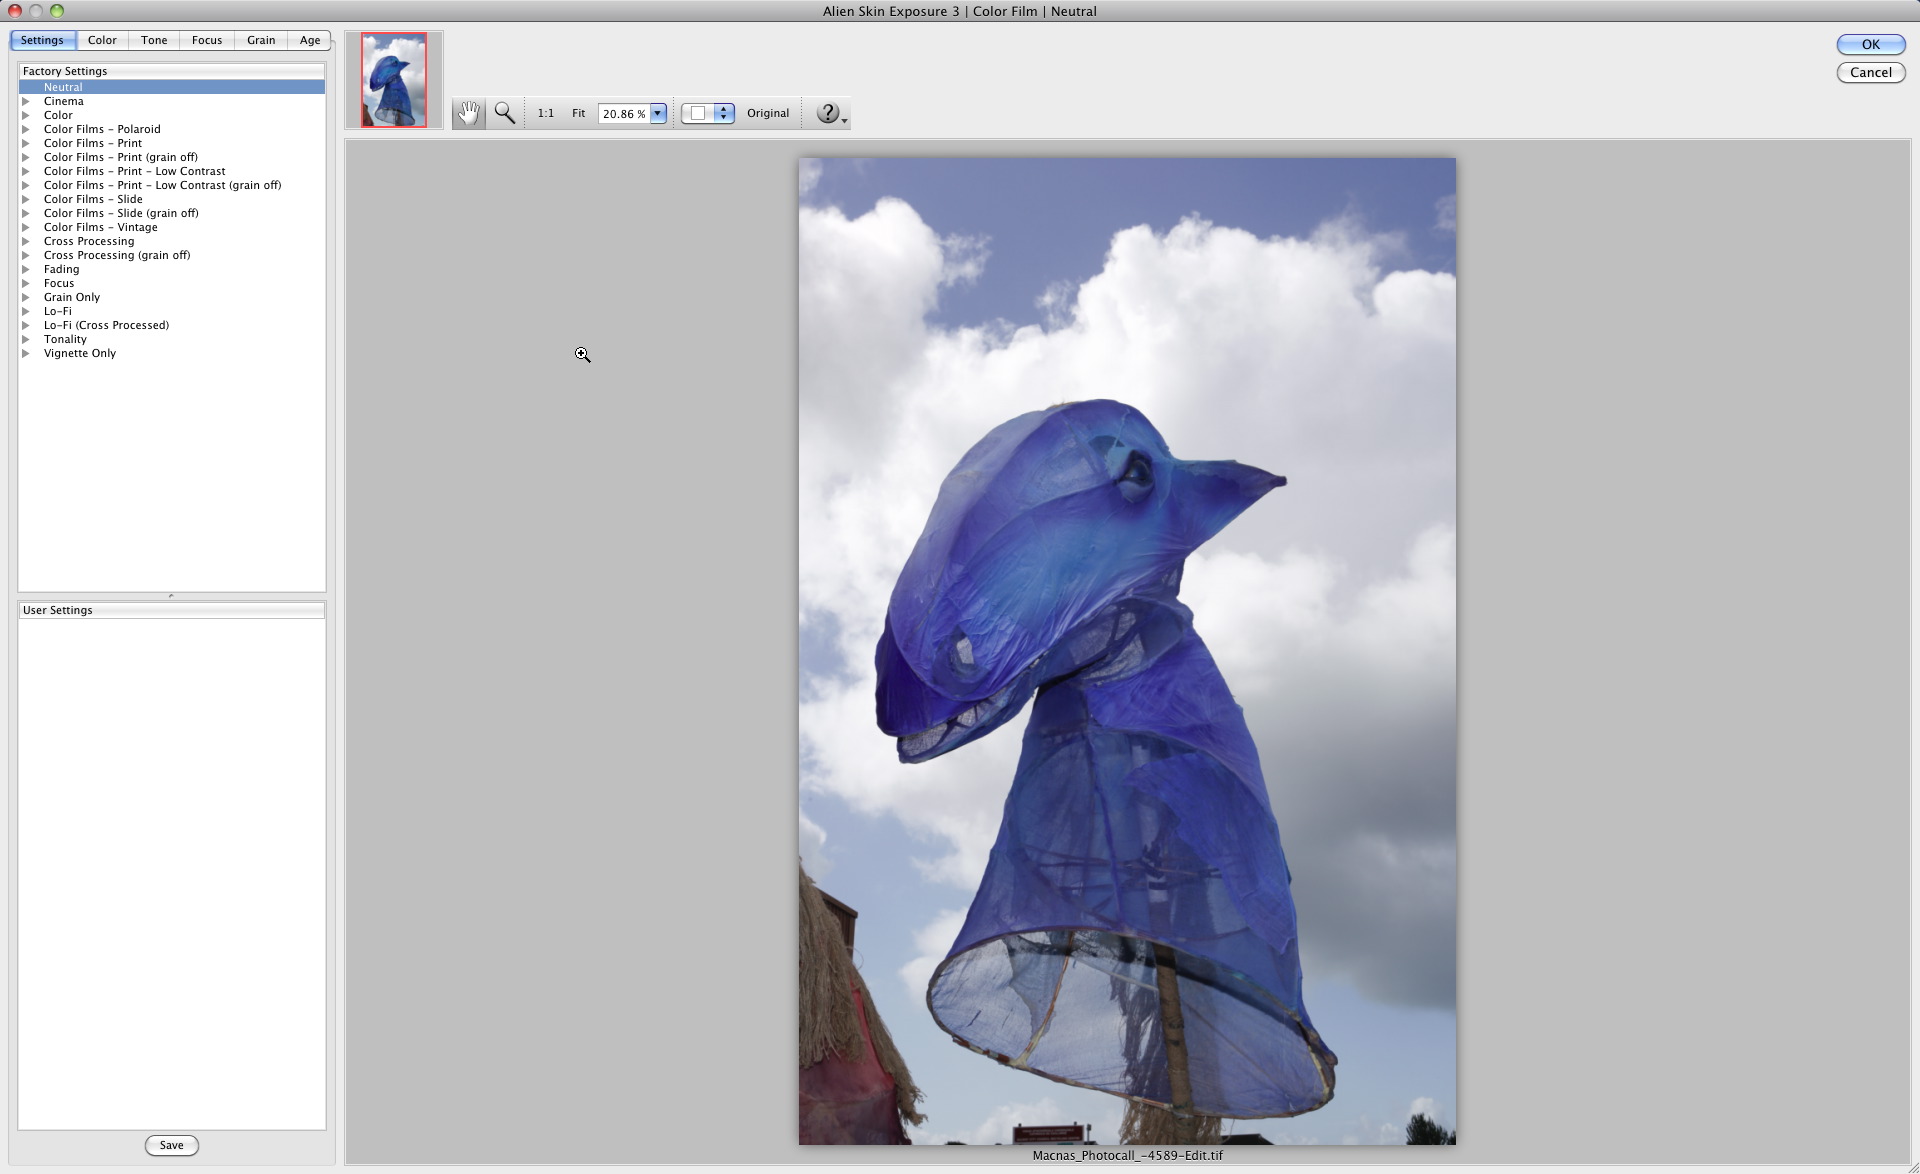This screenshot has width=1920, height=1174.
Task: Click the navigator thumbnail of the blue bird
Action: click(394, 80)
